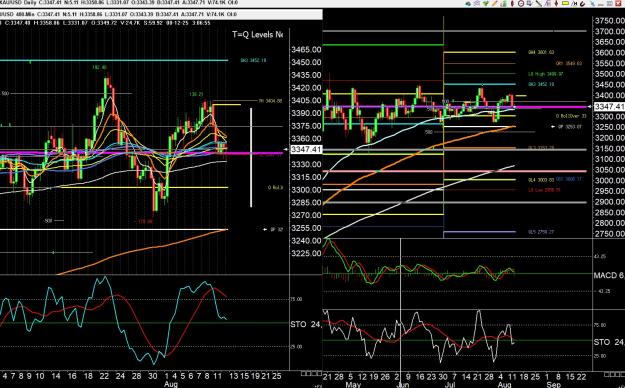Image resolution: width=625 pixels, height=388 pixels.
Task: Click the 'STO 24,' label on right chart
Action: pyautogui.click(x=609, y=342)
